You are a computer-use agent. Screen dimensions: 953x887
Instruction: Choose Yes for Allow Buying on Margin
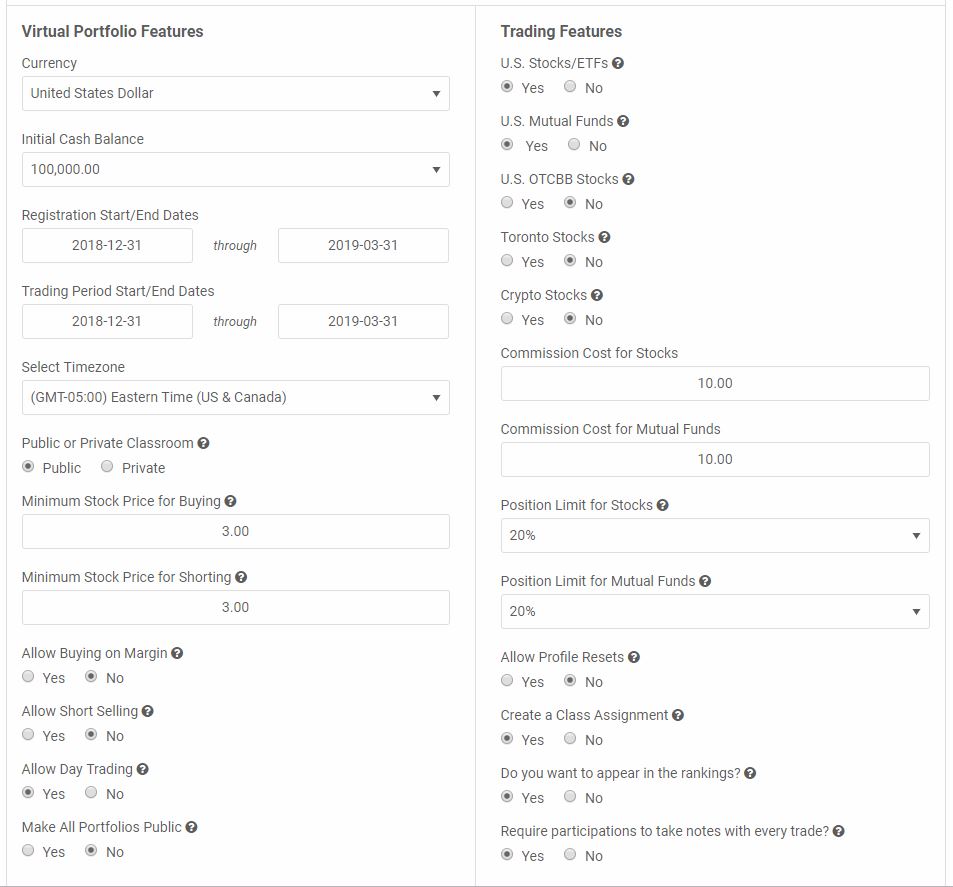point(28,676)
